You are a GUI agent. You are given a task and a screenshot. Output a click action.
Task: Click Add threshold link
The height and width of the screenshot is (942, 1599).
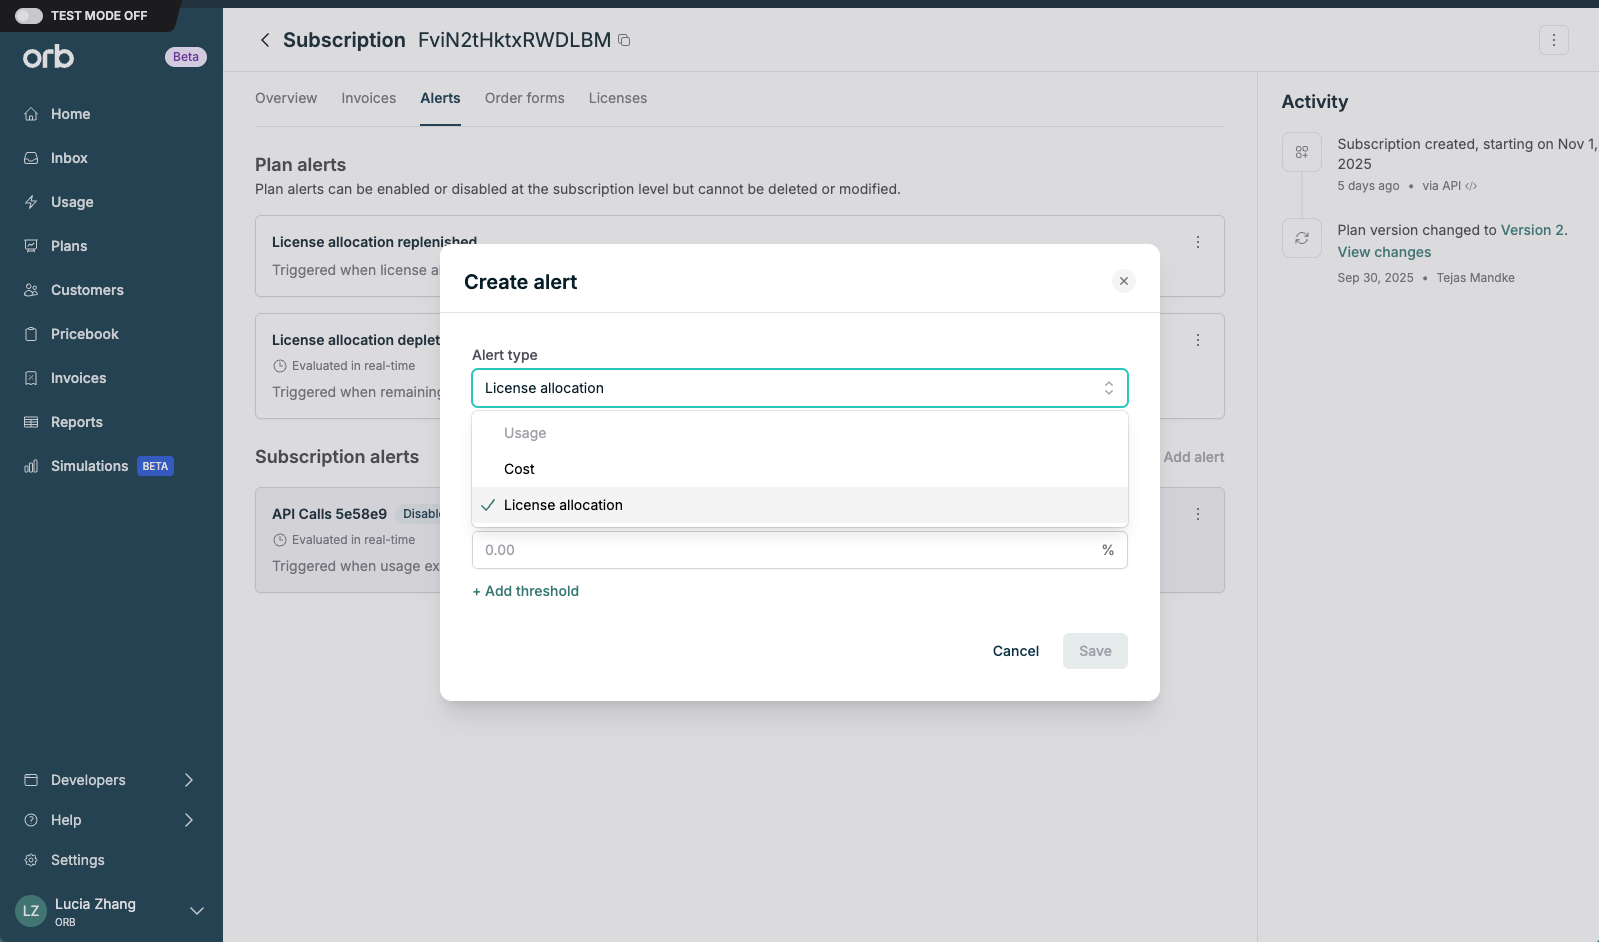526,591
